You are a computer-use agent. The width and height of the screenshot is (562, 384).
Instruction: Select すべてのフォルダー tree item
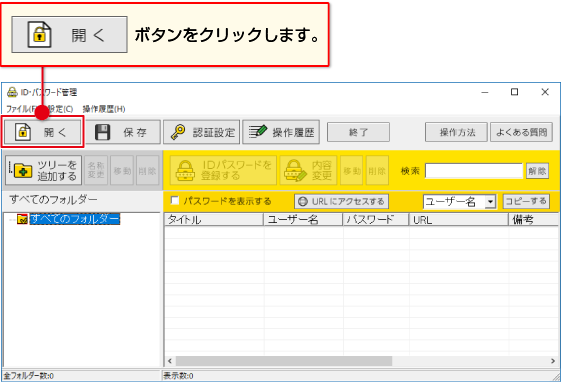(75, 219)
